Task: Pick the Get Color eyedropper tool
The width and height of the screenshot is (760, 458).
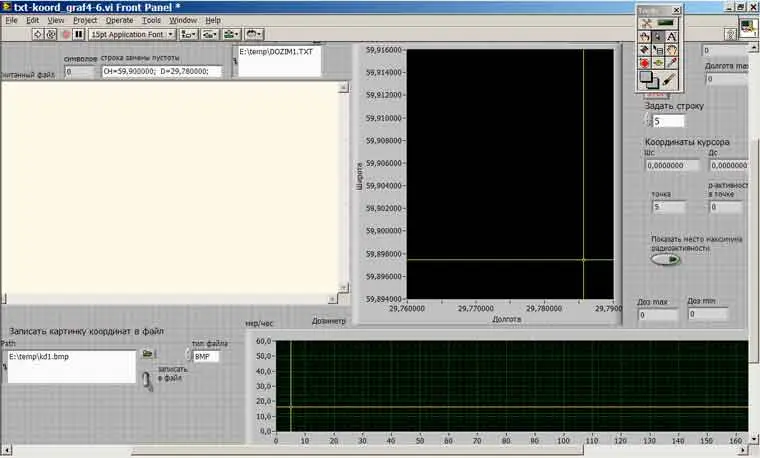Action: pyautogui.click(x=673, y=62)
